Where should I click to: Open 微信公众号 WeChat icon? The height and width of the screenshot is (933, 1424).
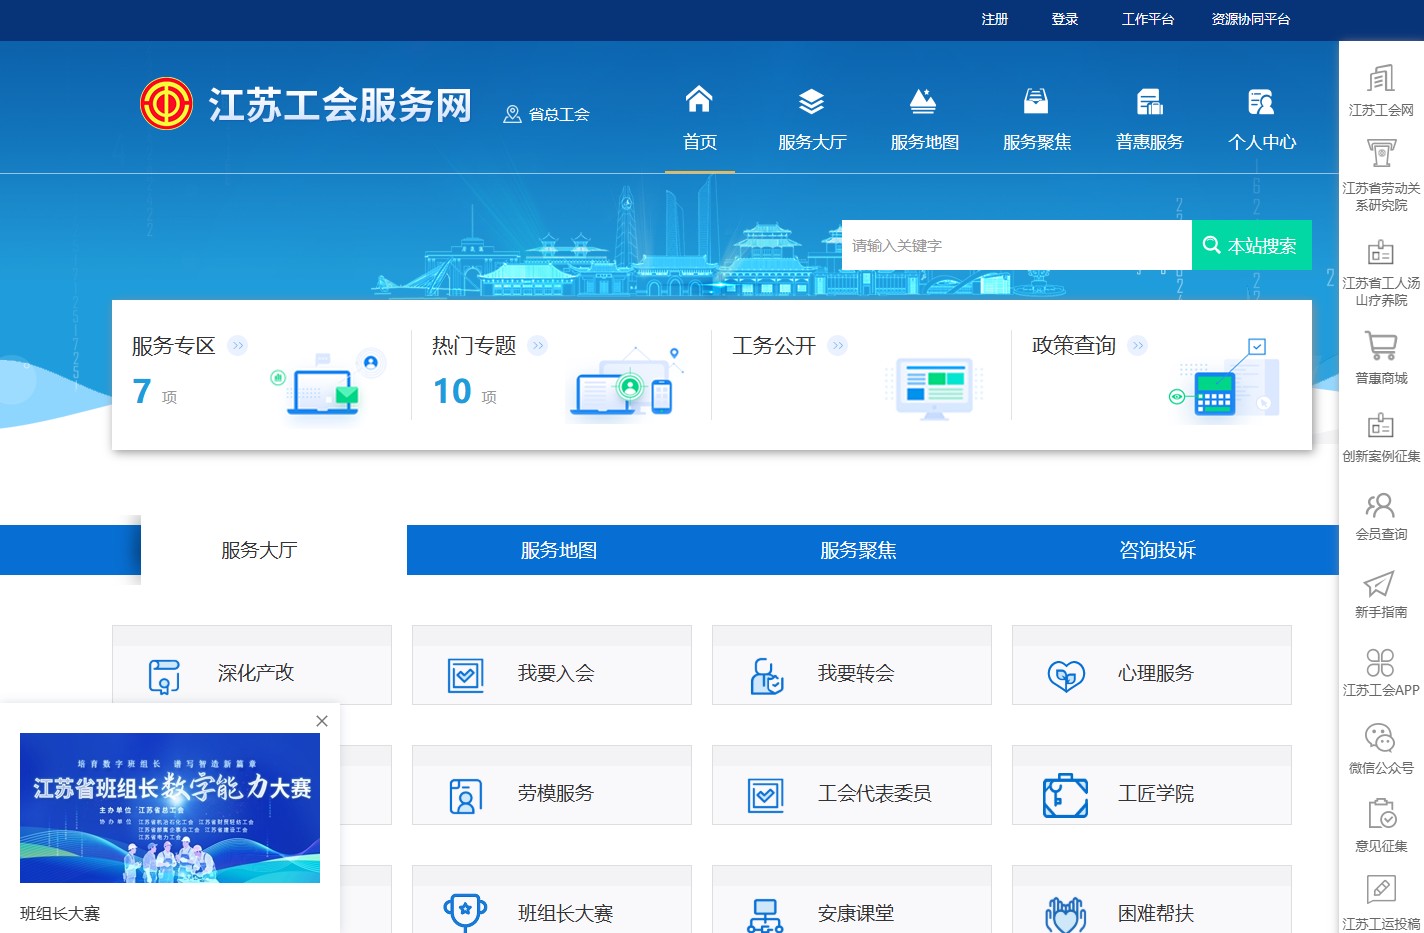point(1380,738)
